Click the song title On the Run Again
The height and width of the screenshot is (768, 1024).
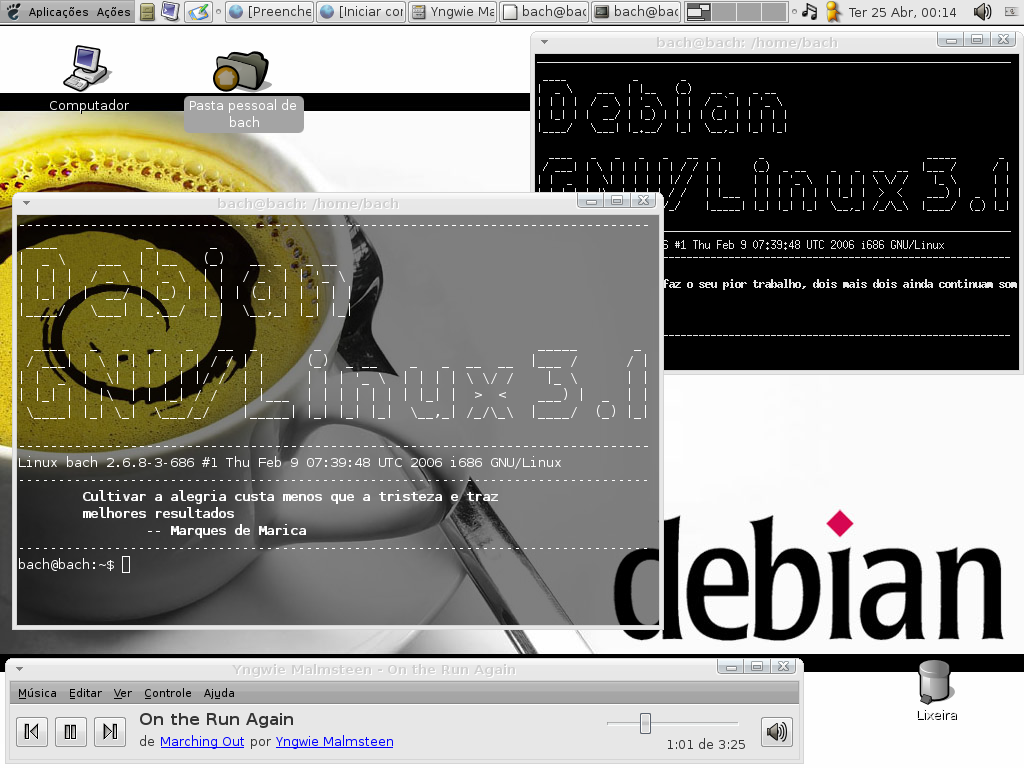point(216,719)
